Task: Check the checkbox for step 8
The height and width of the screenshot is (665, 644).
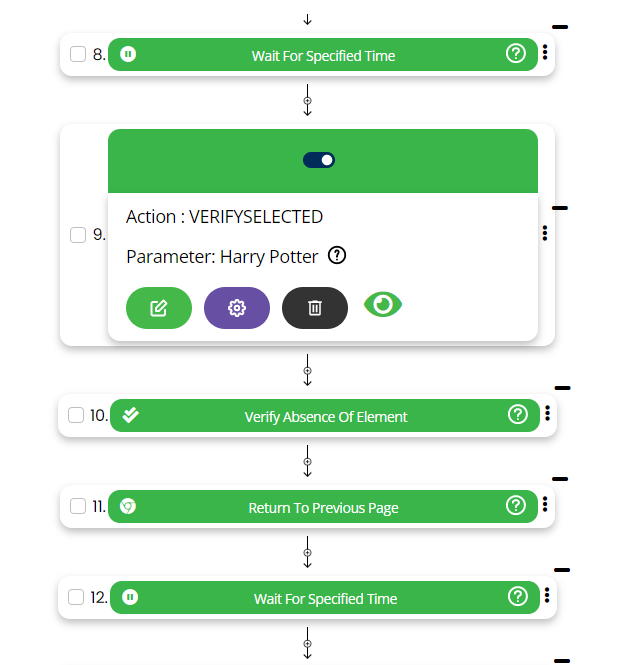Action: [x=79, y=55]
